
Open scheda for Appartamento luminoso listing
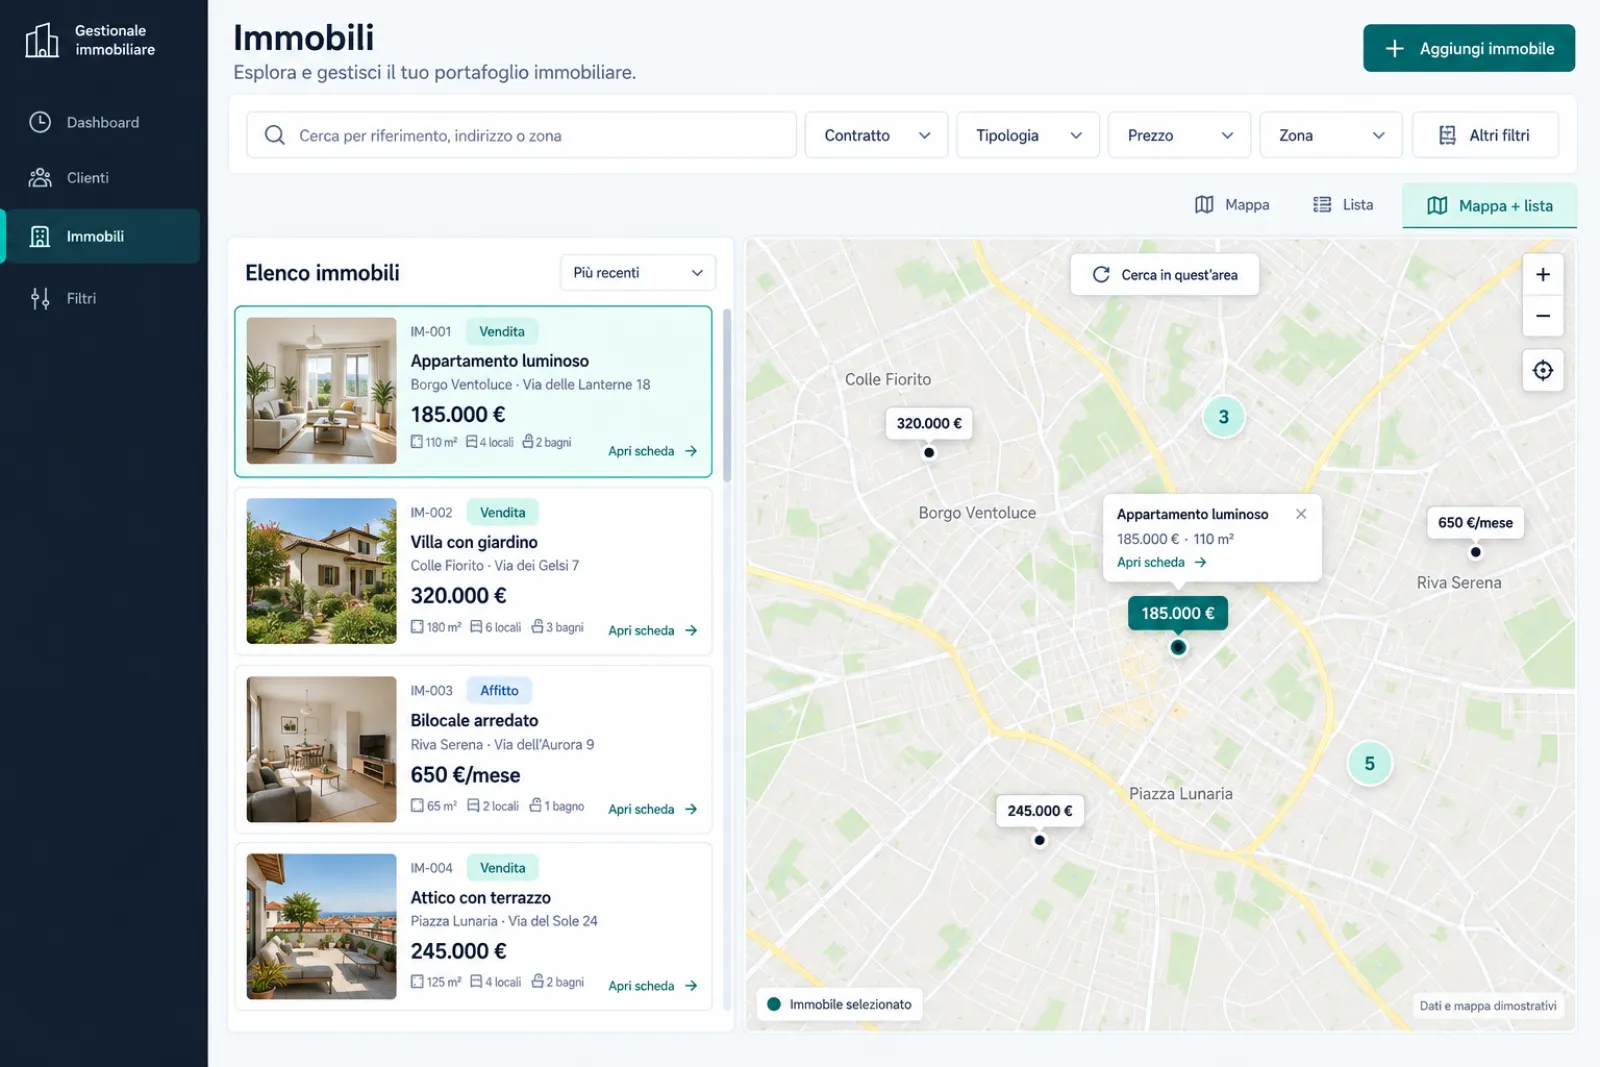(x=653, y=451)
